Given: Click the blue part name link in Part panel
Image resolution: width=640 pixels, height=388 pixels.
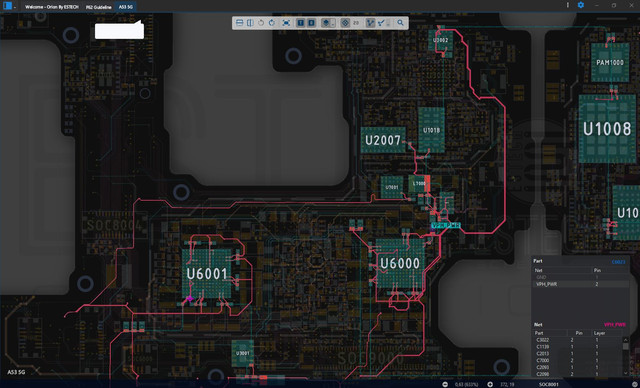Looking at the screenshot, I should pos(618,262).
